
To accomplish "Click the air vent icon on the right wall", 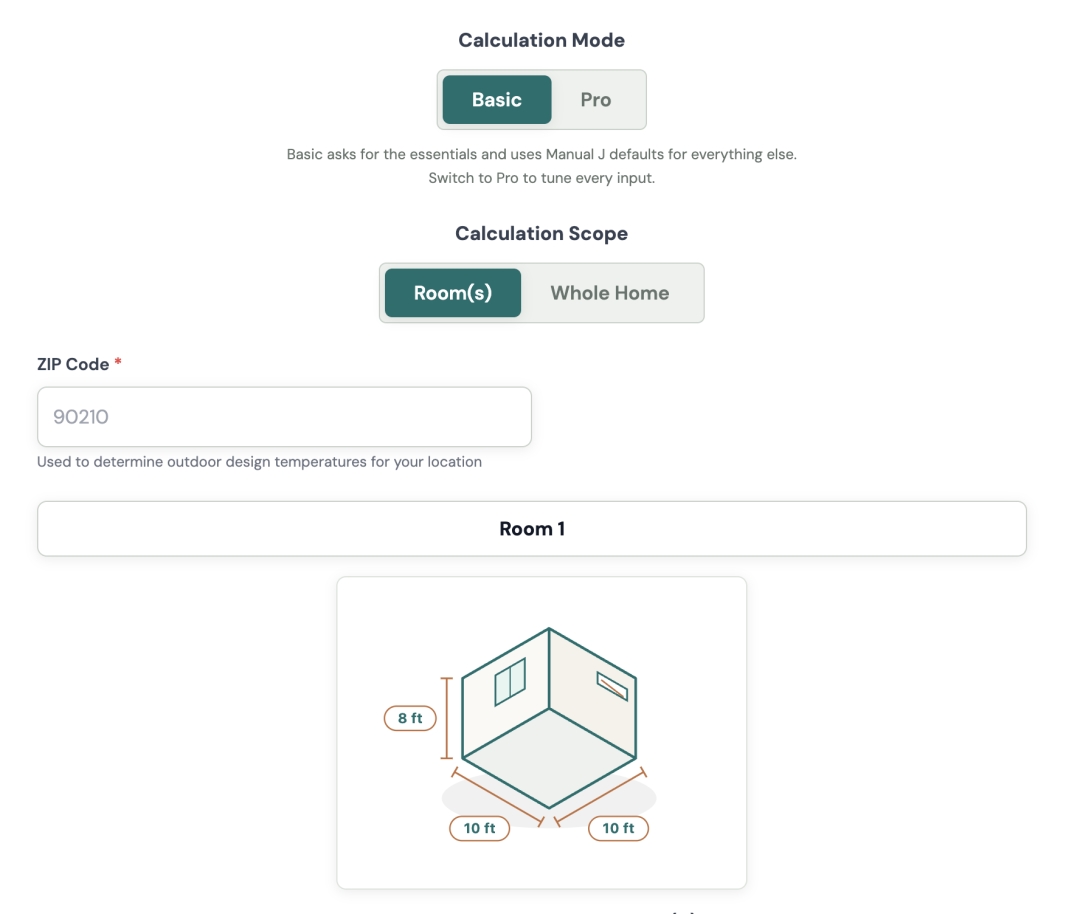I will tap(612, 686).
